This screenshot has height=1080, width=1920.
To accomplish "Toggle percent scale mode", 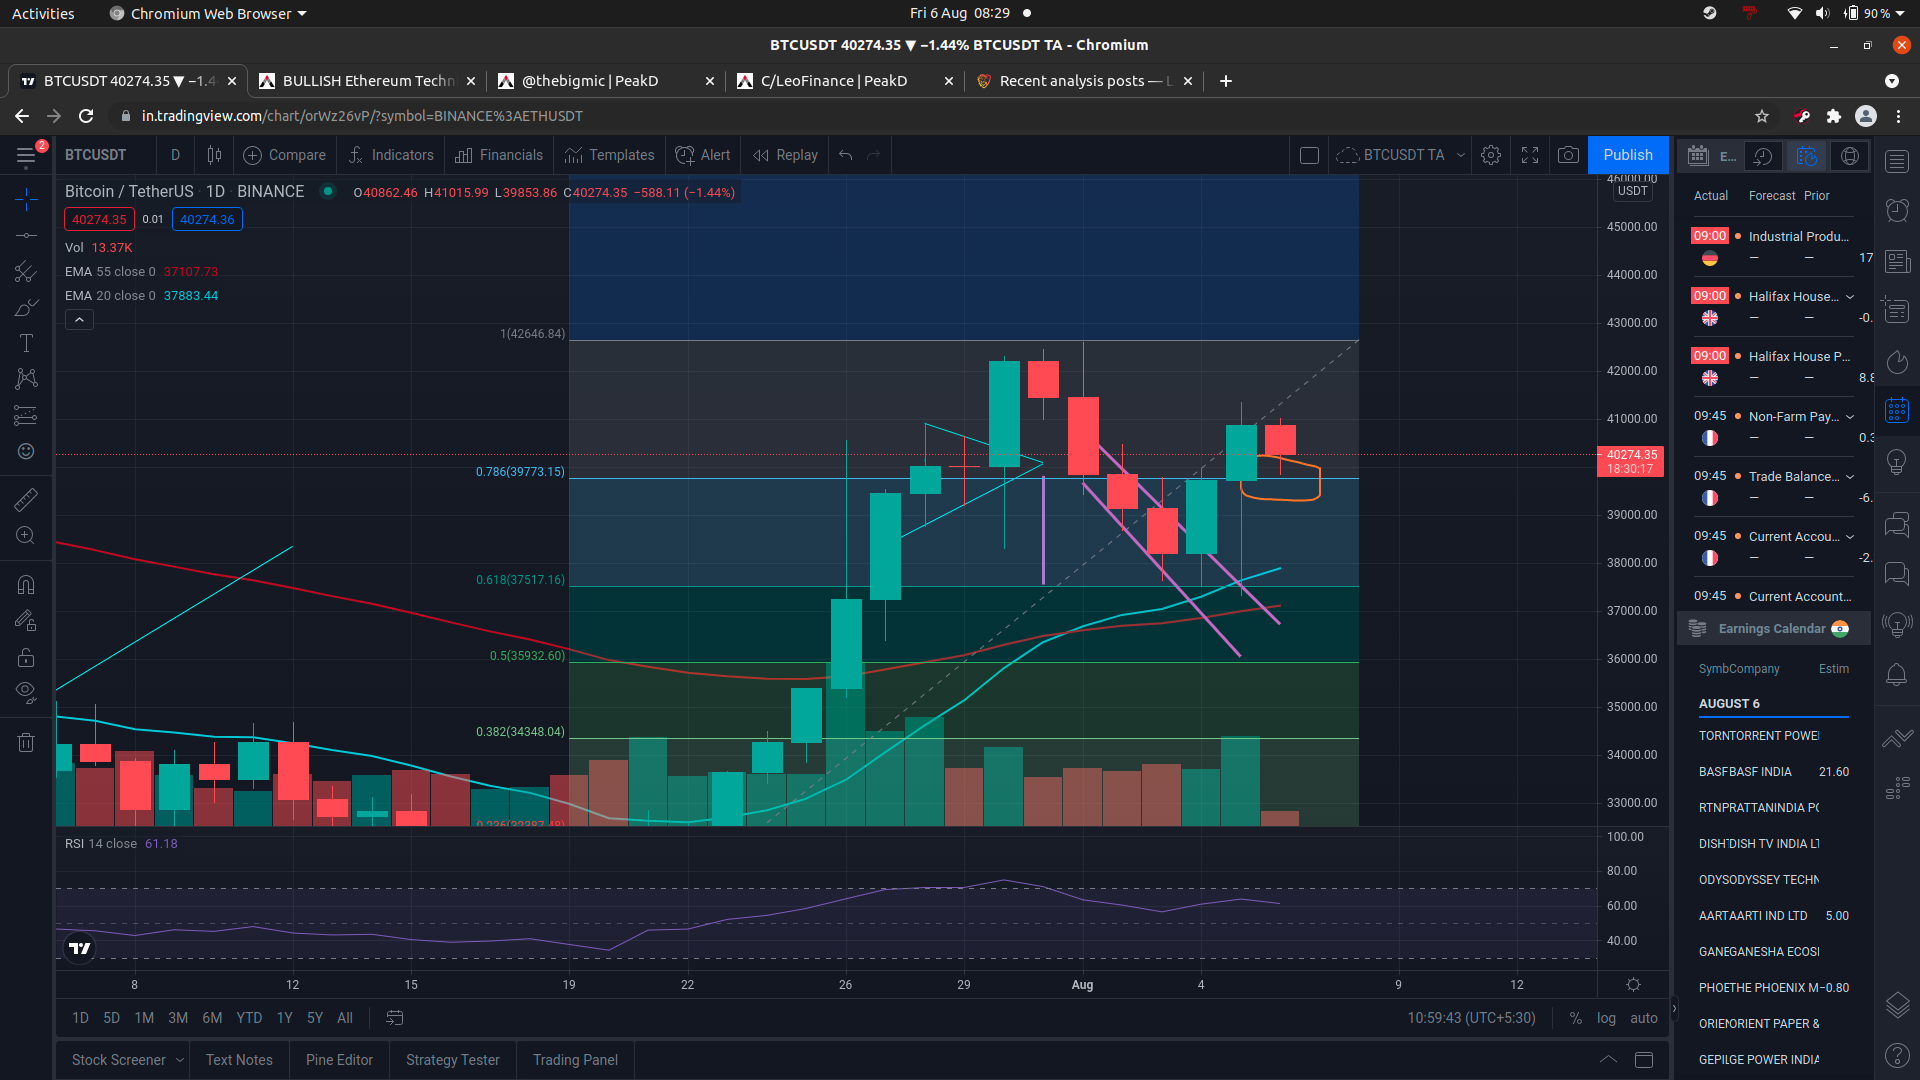I will [x=1576, y=1018].
